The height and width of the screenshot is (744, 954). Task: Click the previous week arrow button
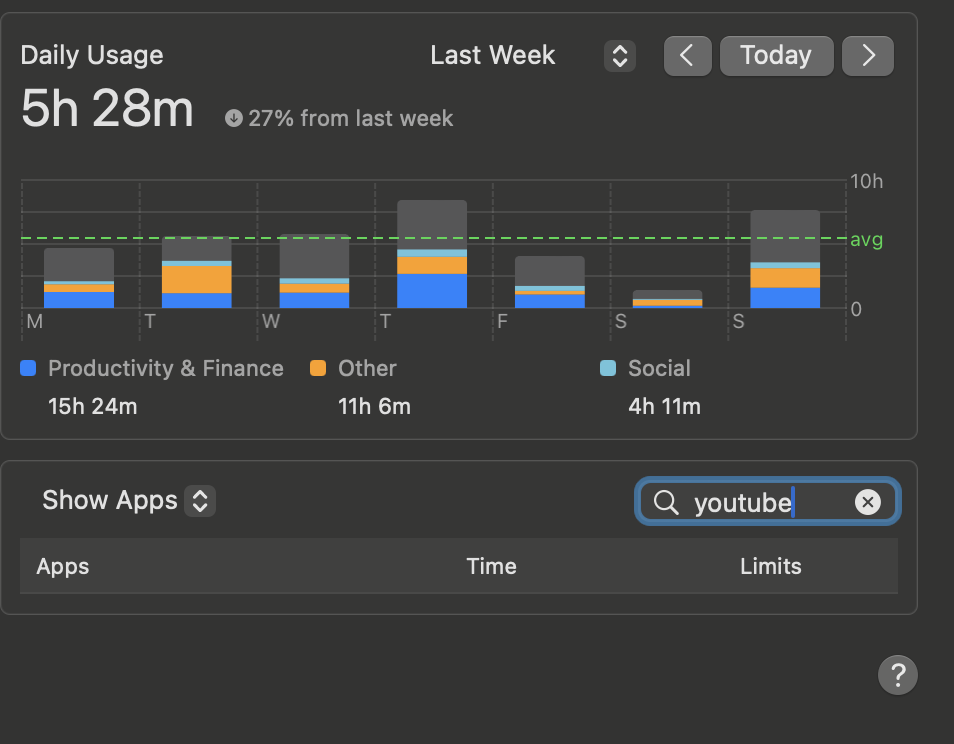(687, 56)
